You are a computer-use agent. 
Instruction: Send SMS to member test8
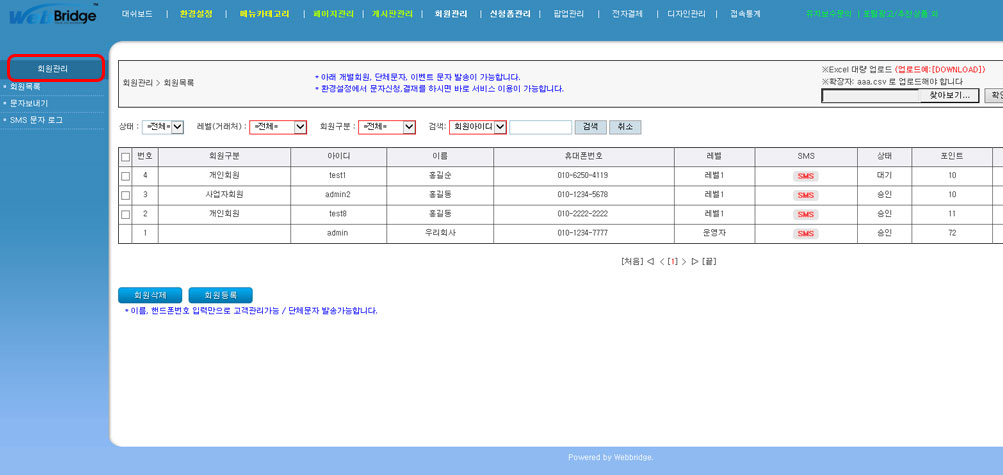coord(805,214)
